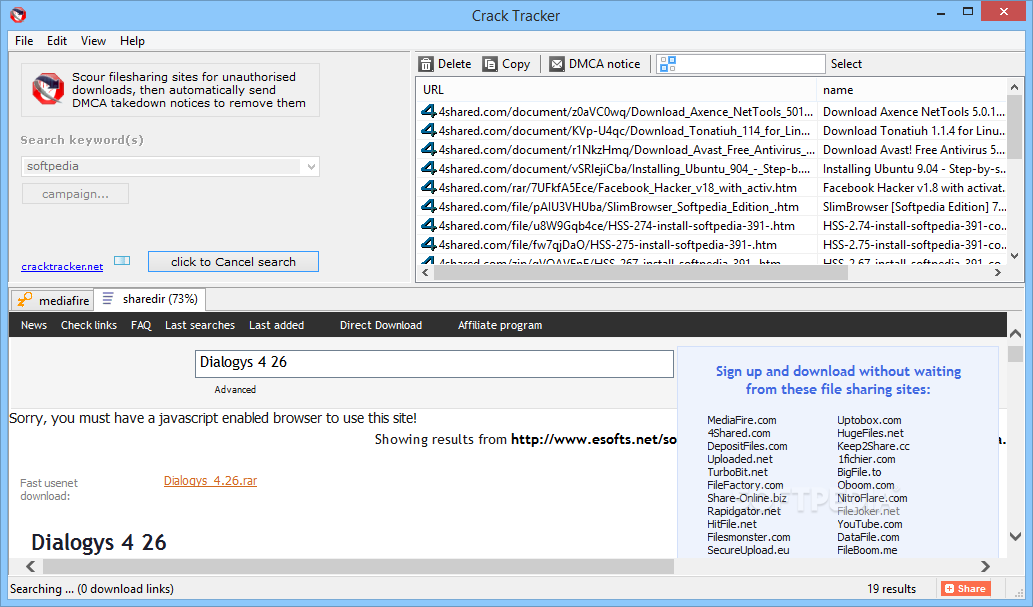Select 'SlimBrowser [Softpedia Edition]' name cell

pyautogui.click(x=913, y=206)
